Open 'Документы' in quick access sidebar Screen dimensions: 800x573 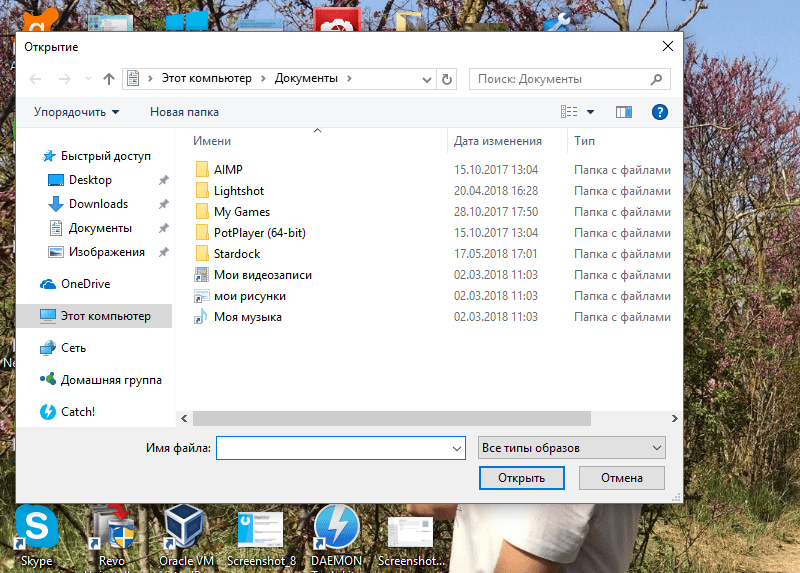click(100, 228)
